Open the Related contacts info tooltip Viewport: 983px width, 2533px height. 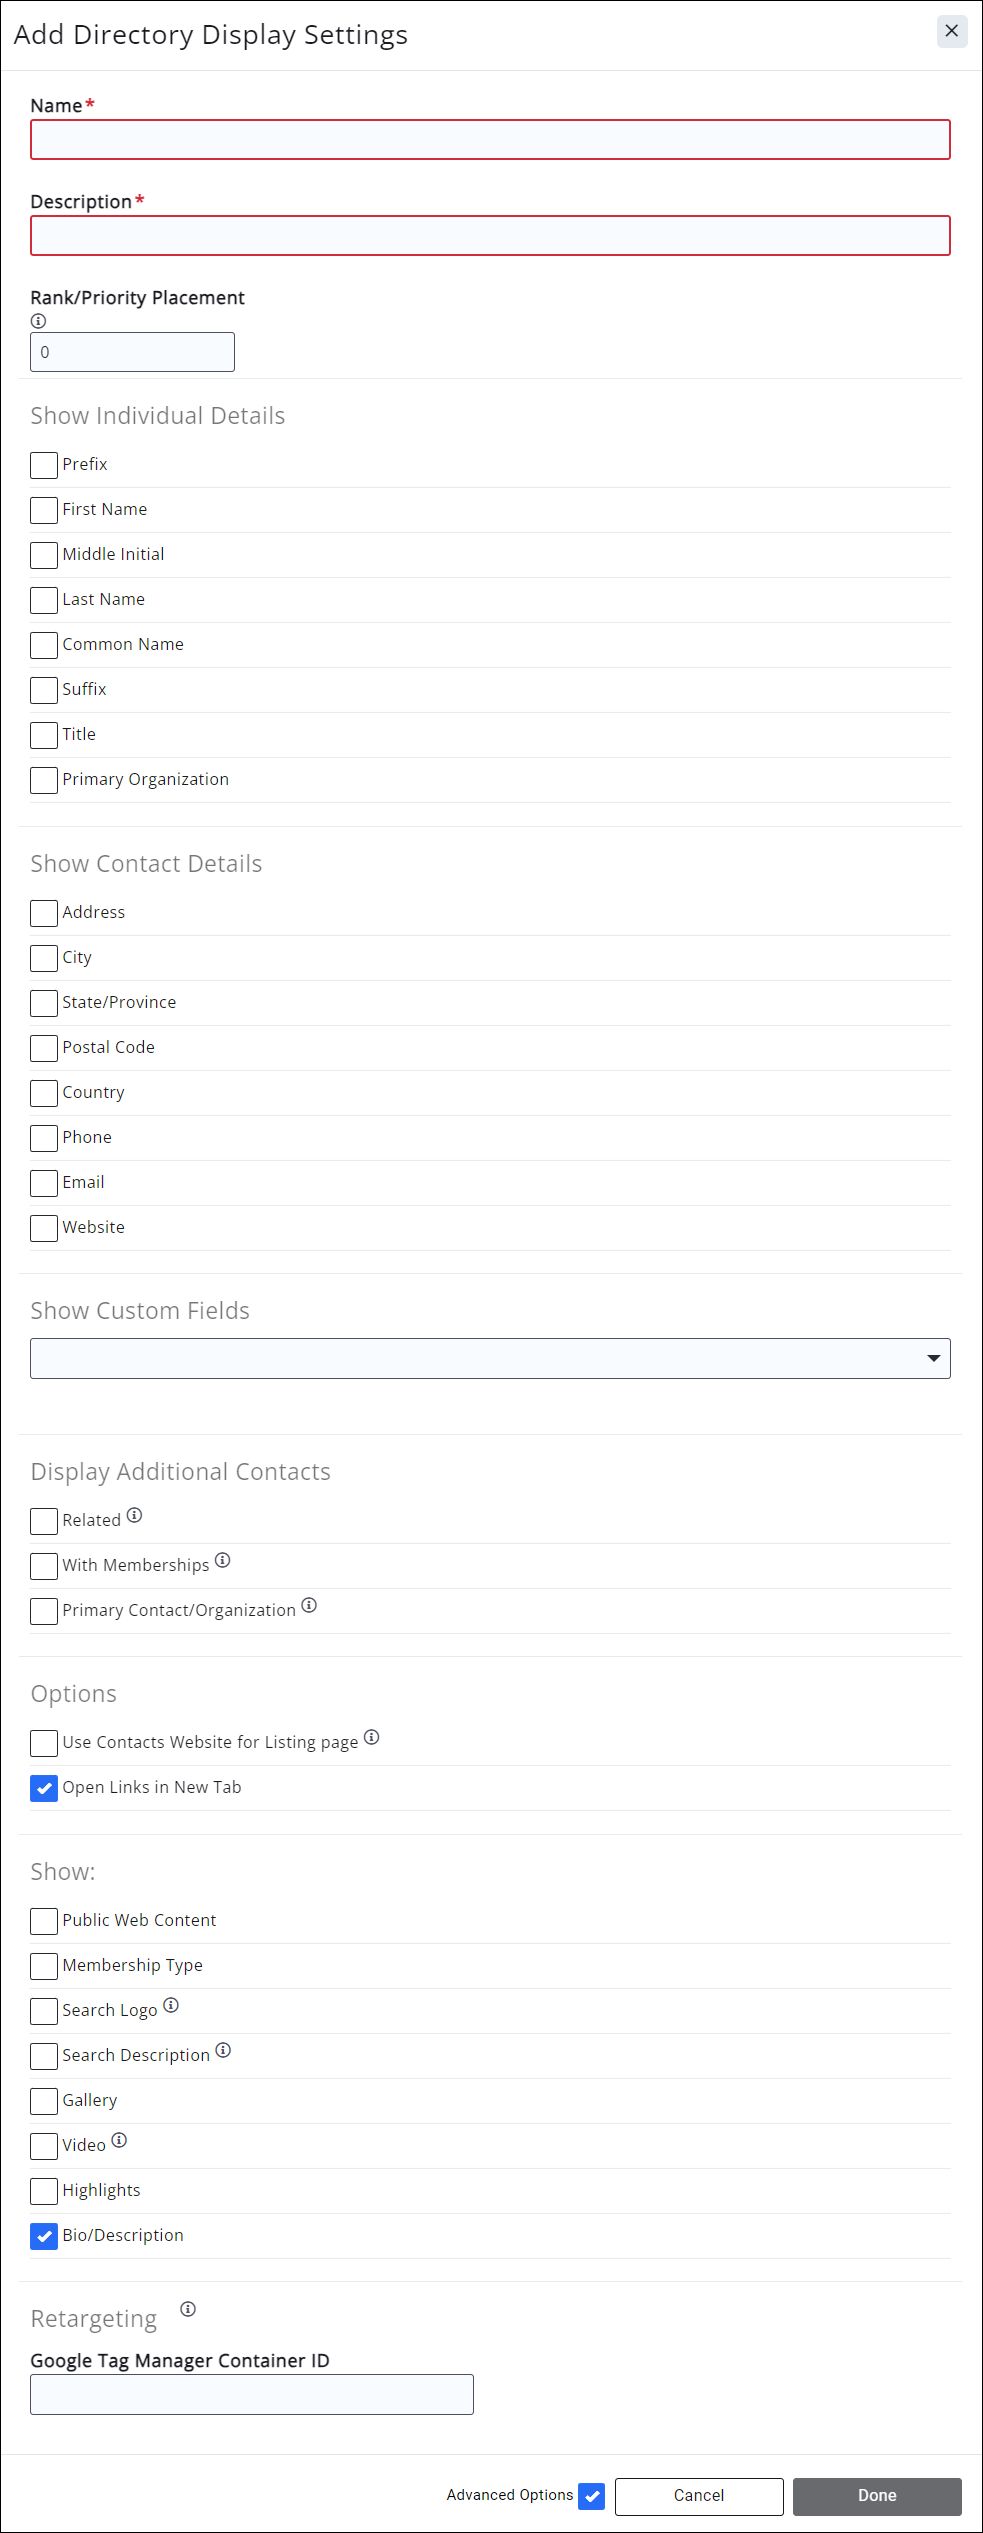pyautogui.click(x=134, y=1516)
